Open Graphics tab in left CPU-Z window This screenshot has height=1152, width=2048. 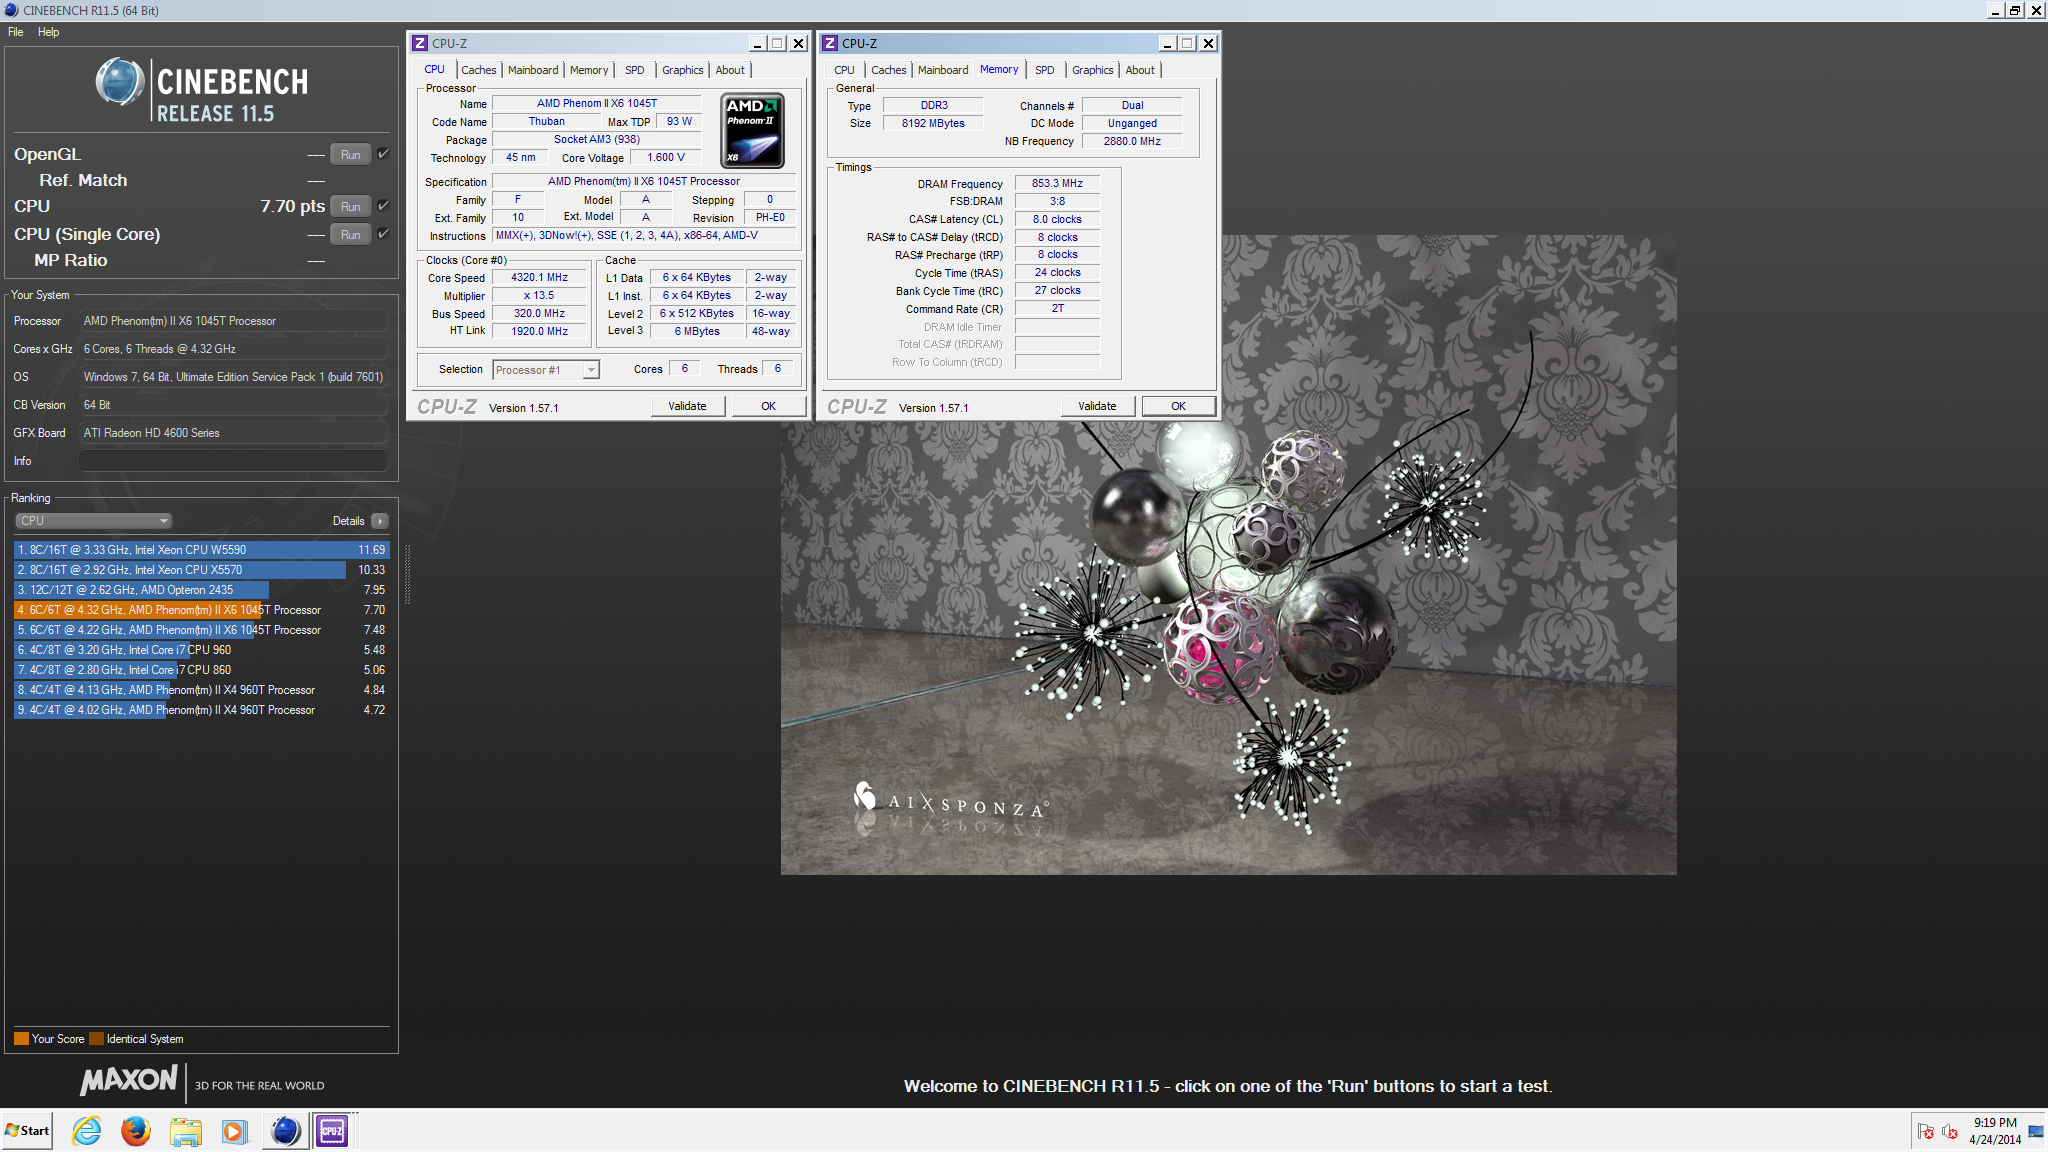(682, 70)
